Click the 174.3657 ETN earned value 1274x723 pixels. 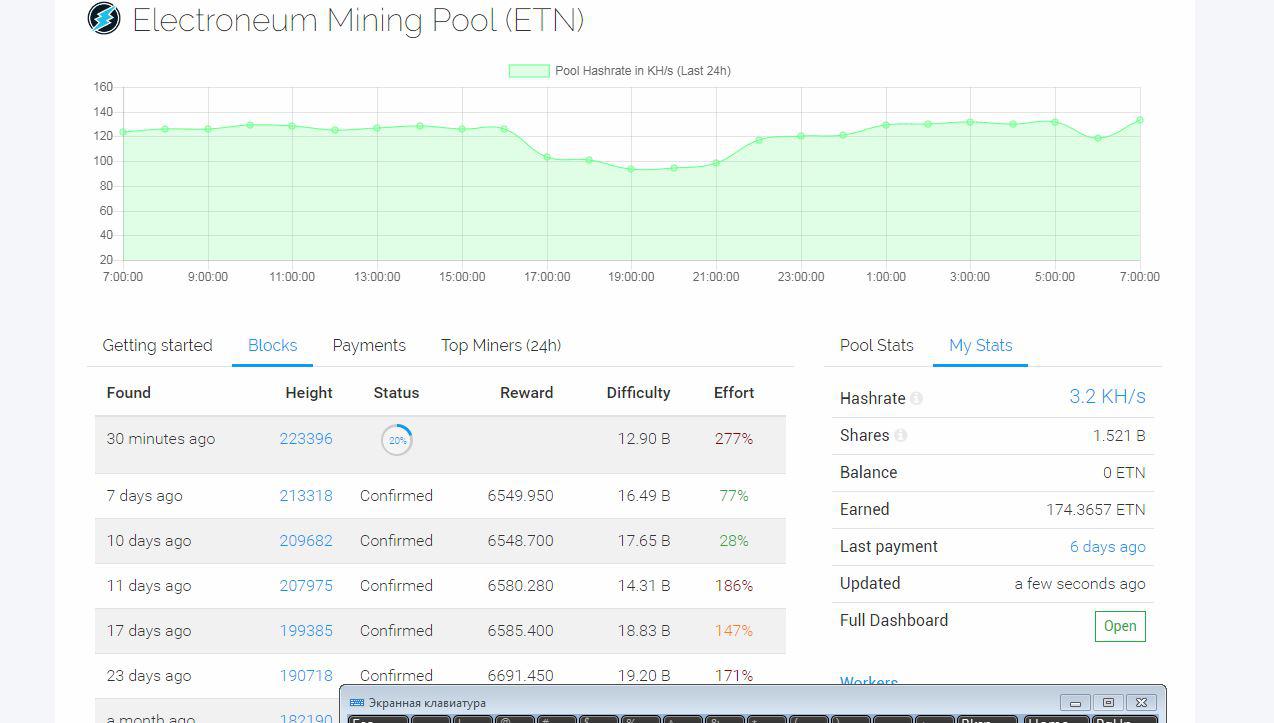coord(1096,510)
